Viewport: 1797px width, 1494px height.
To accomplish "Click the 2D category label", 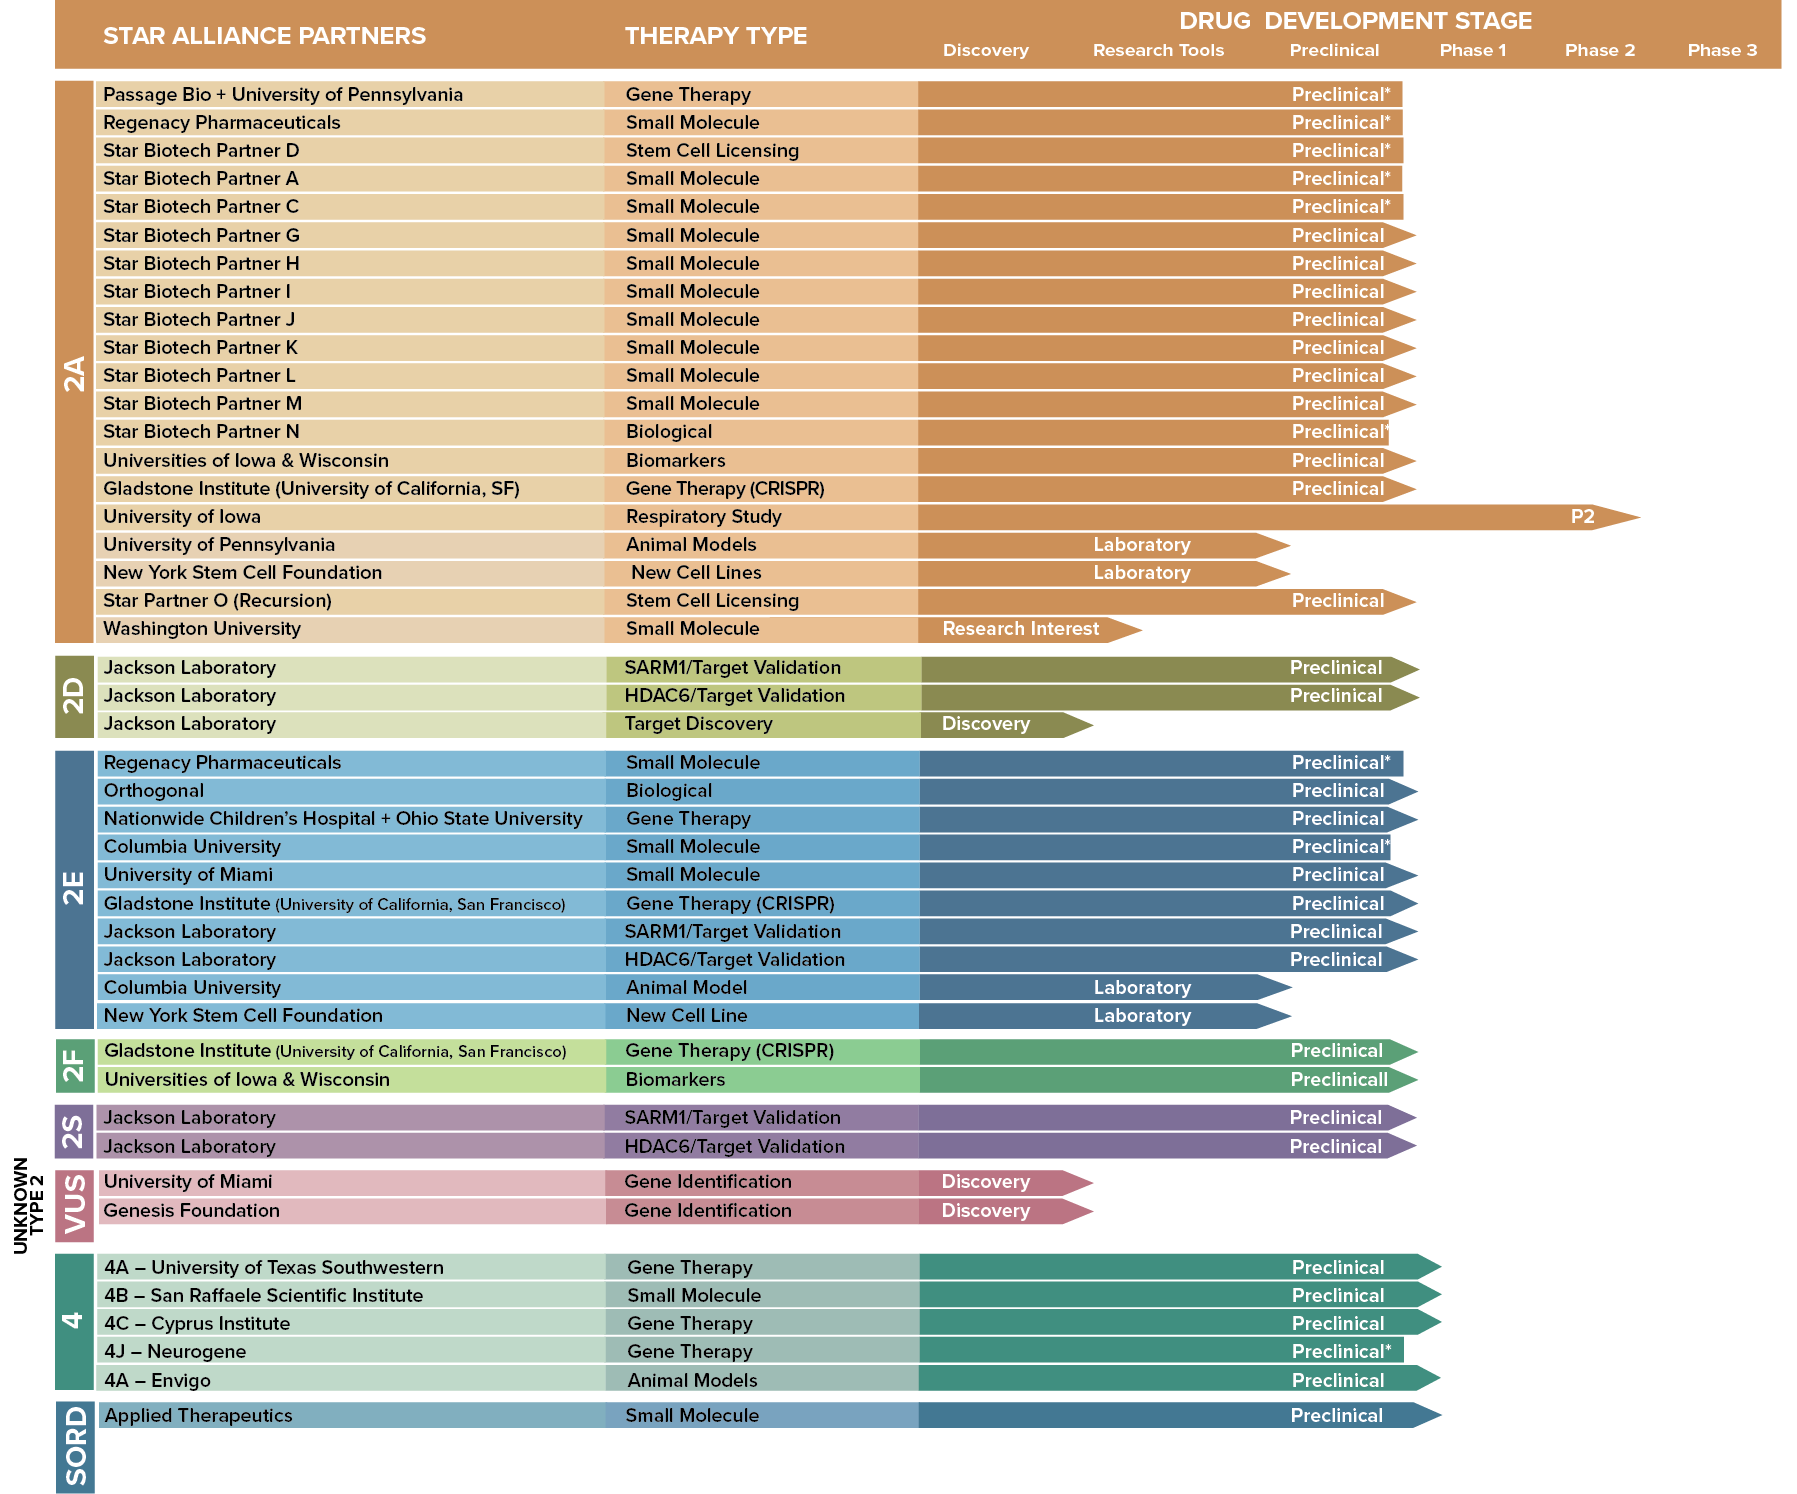I will pyautogui.click(x=75, y=696).
